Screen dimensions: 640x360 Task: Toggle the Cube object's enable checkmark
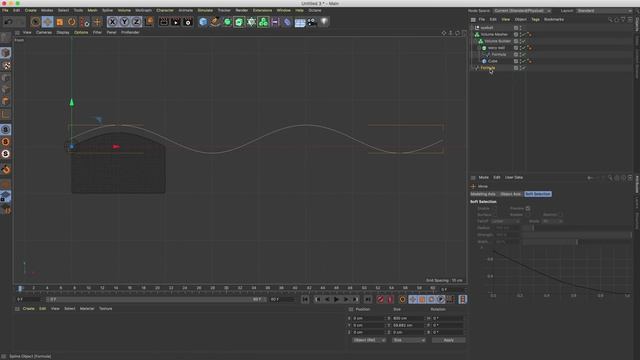tap(524, 61)
